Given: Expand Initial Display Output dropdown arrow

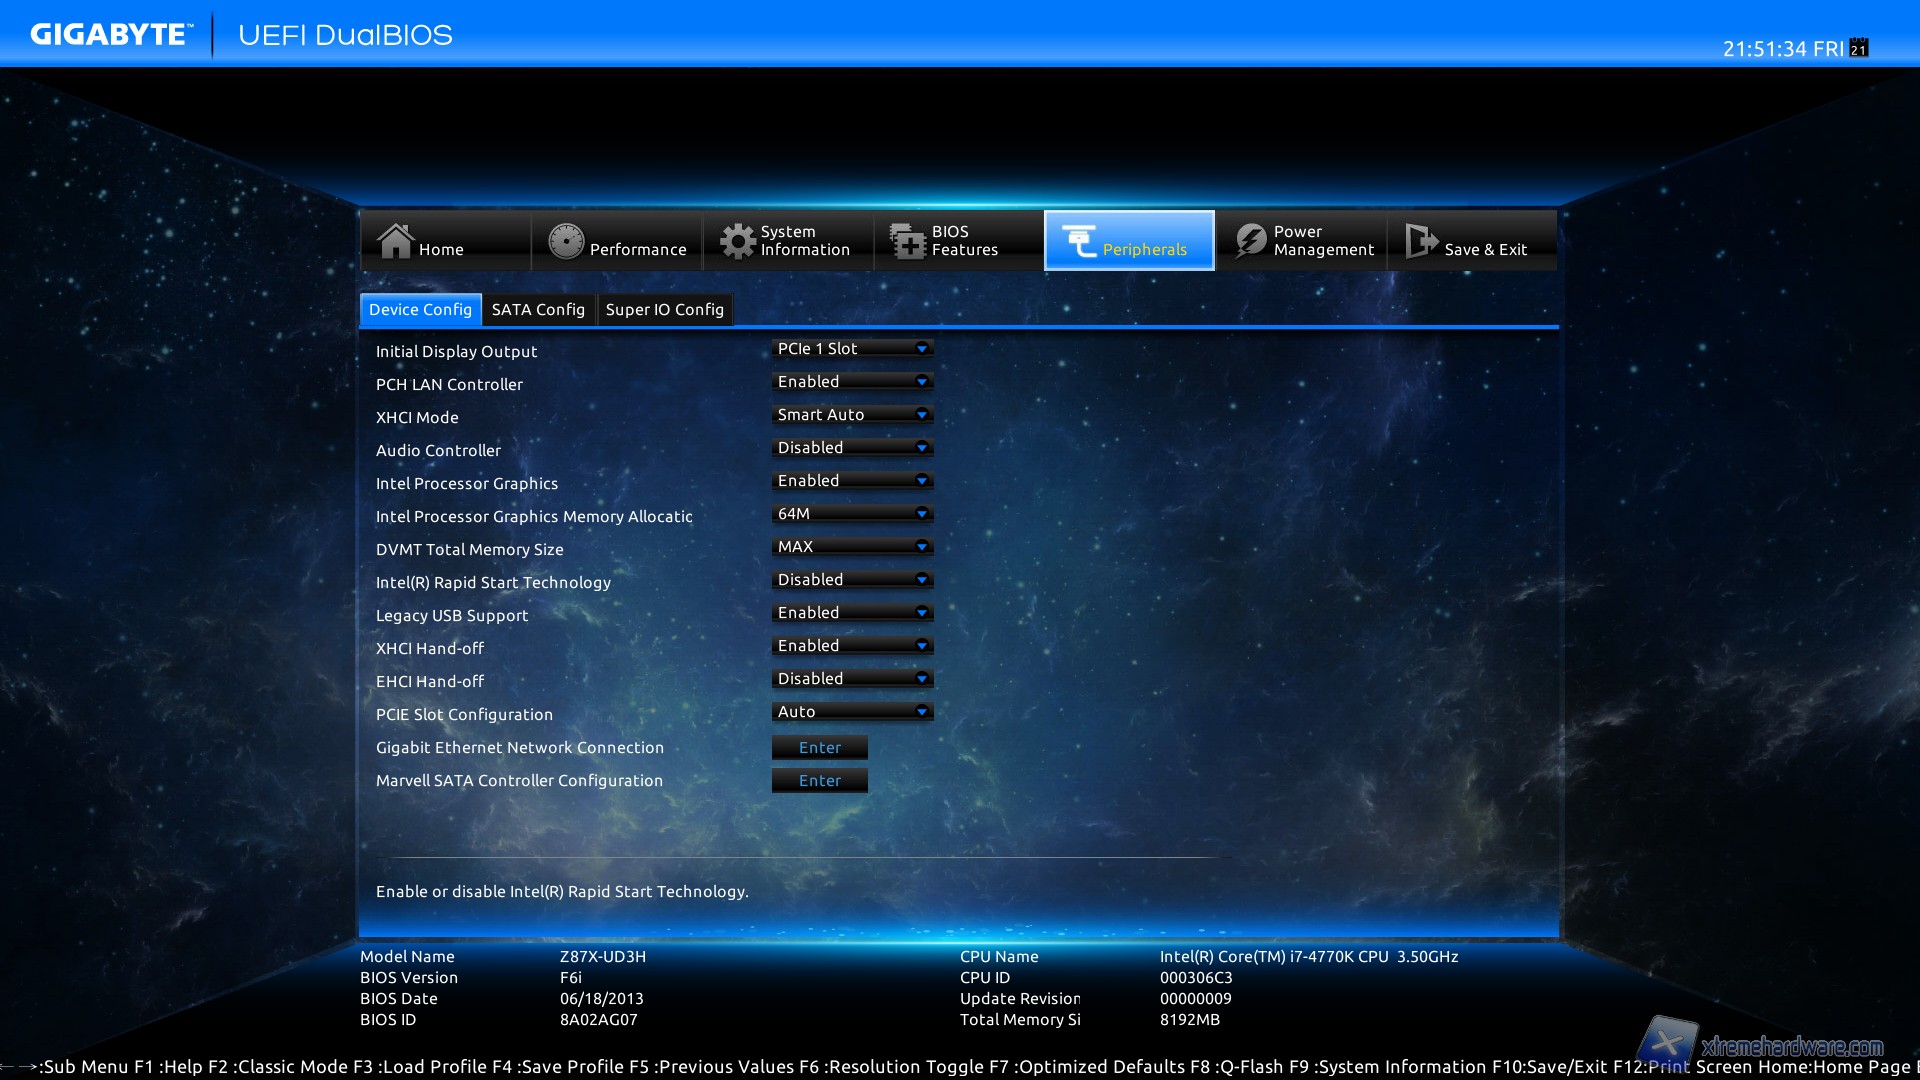Looking at the screenshot, I should (x=921, y=349).
